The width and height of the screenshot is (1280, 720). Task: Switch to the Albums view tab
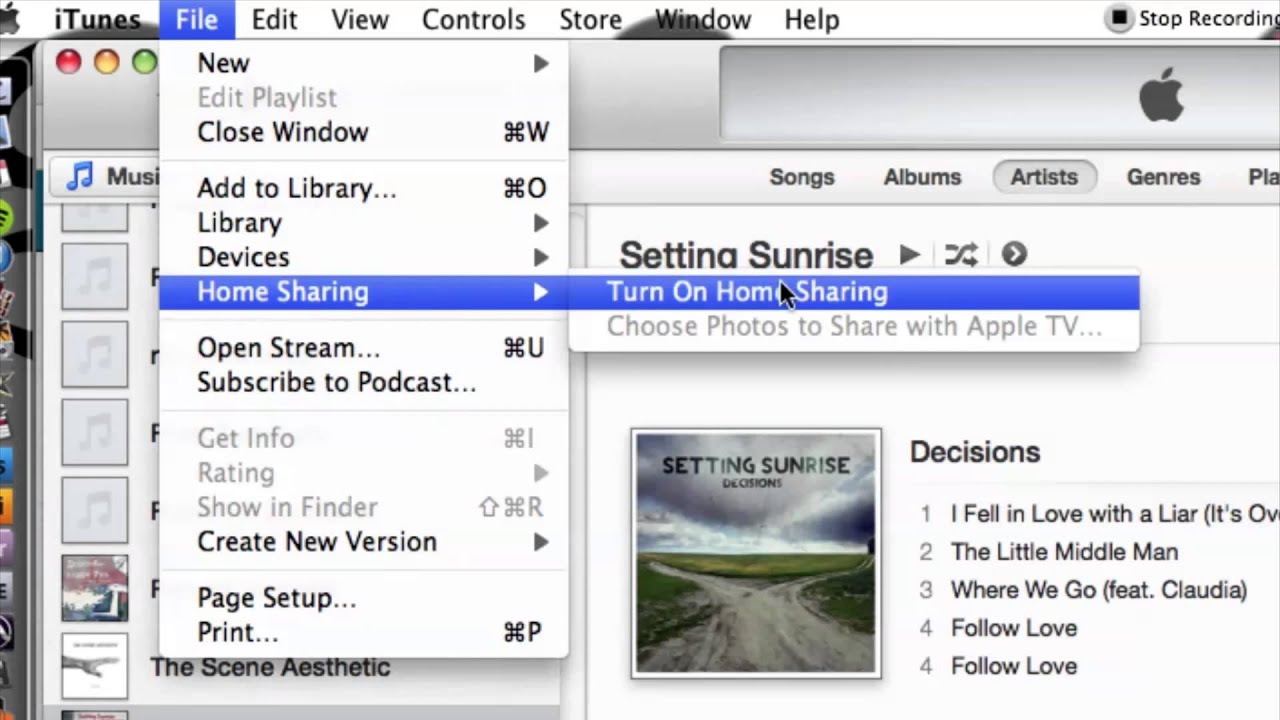(x=922, y=177)
